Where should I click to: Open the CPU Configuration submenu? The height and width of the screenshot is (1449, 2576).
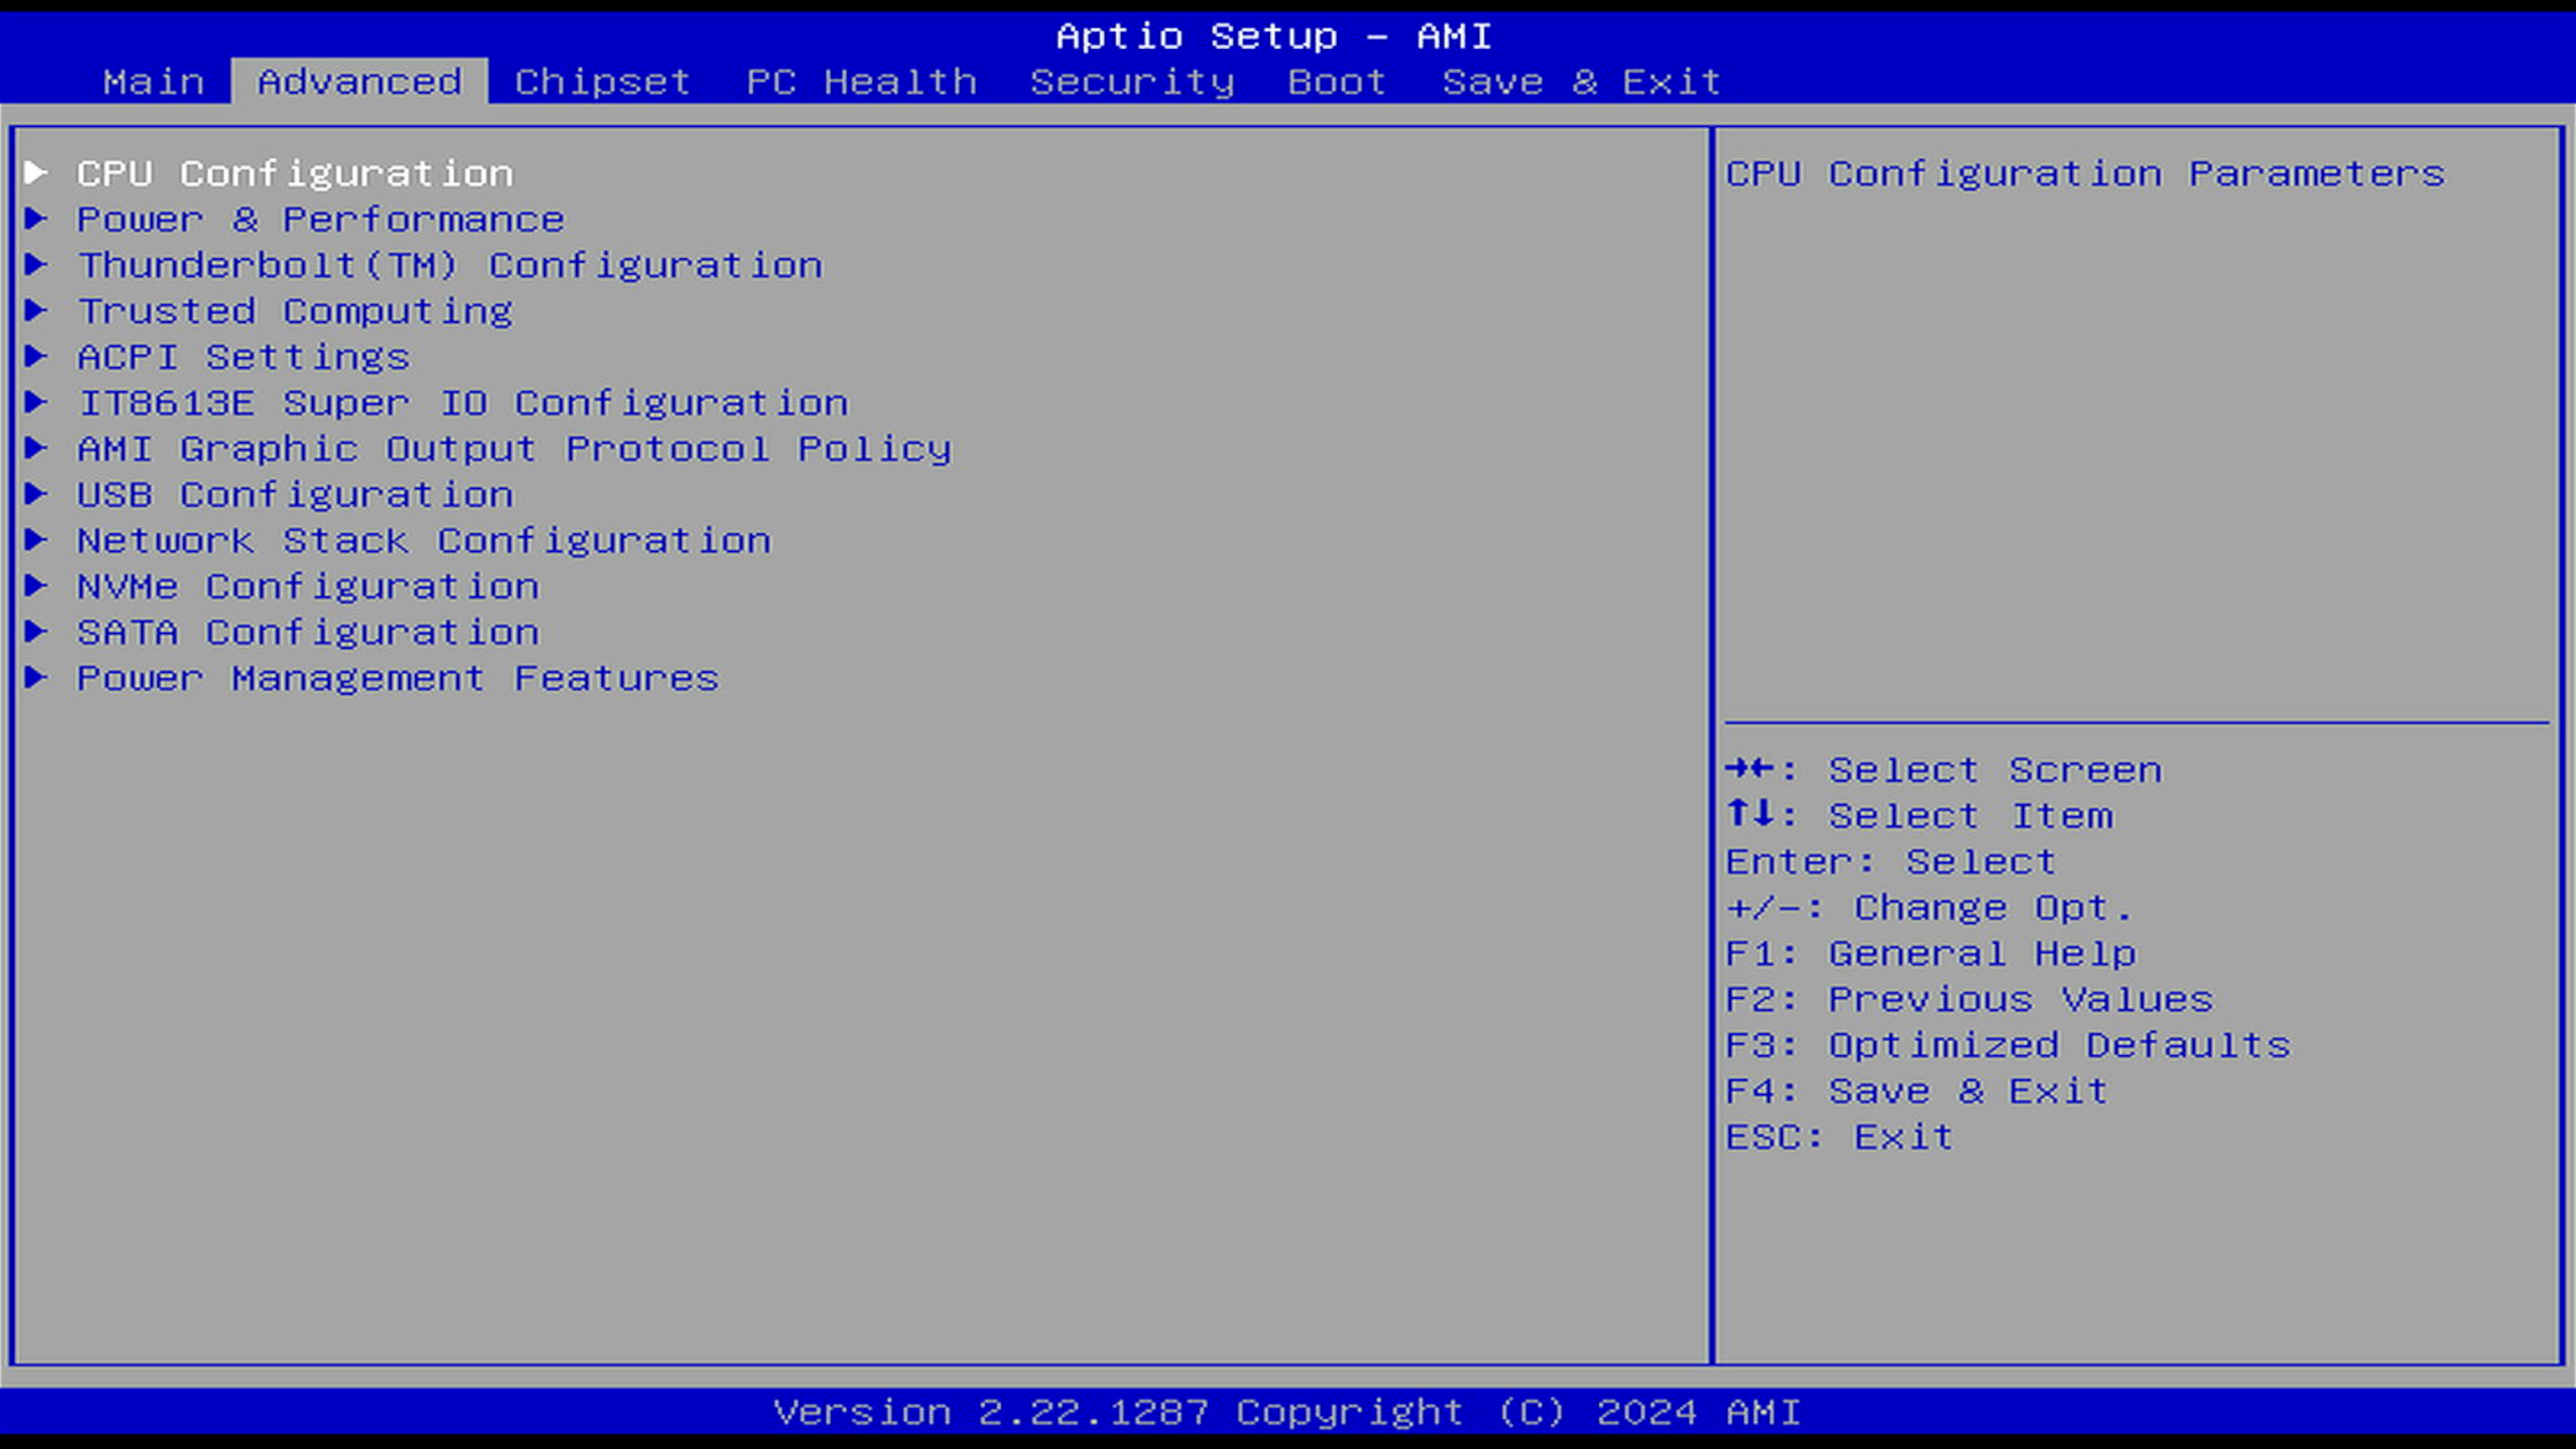pos(295,174)
